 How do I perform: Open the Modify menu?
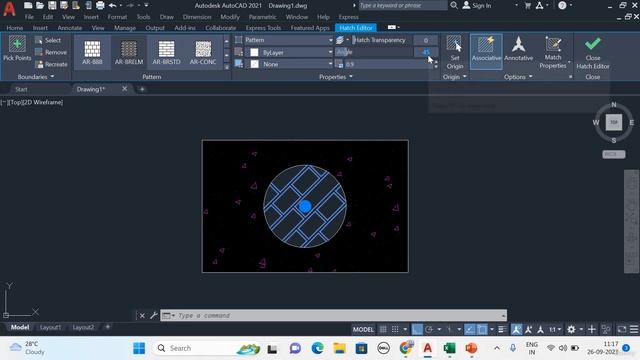[x=230, y=17]
